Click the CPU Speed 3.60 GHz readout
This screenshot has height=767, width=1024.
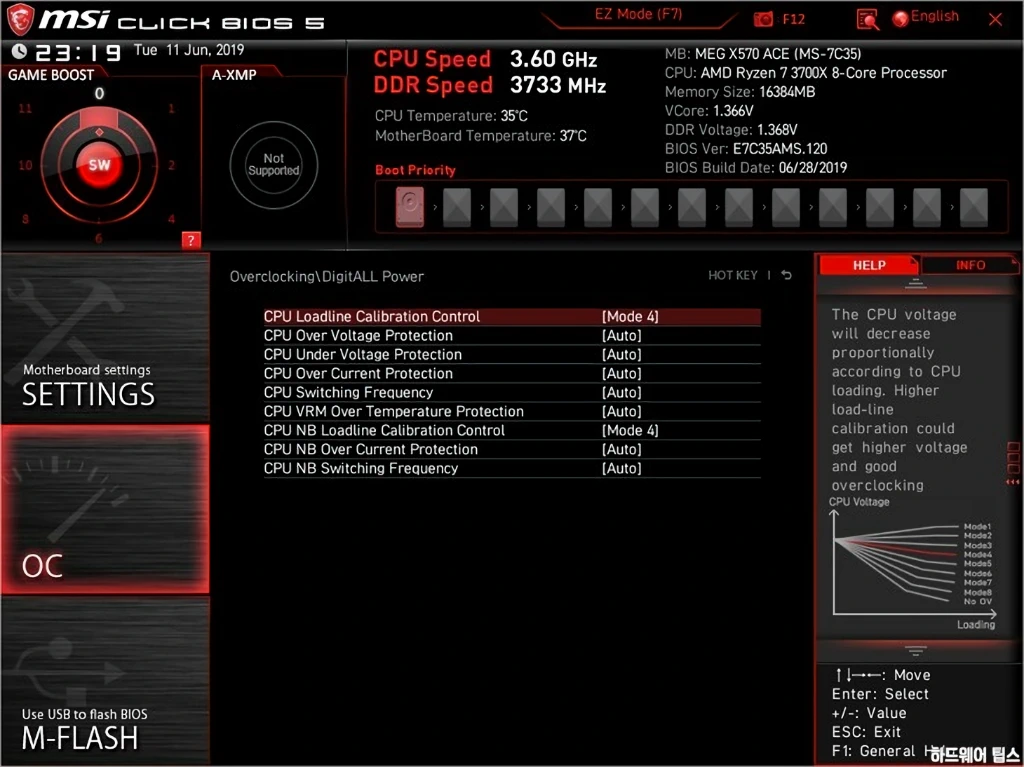(485, 59)
